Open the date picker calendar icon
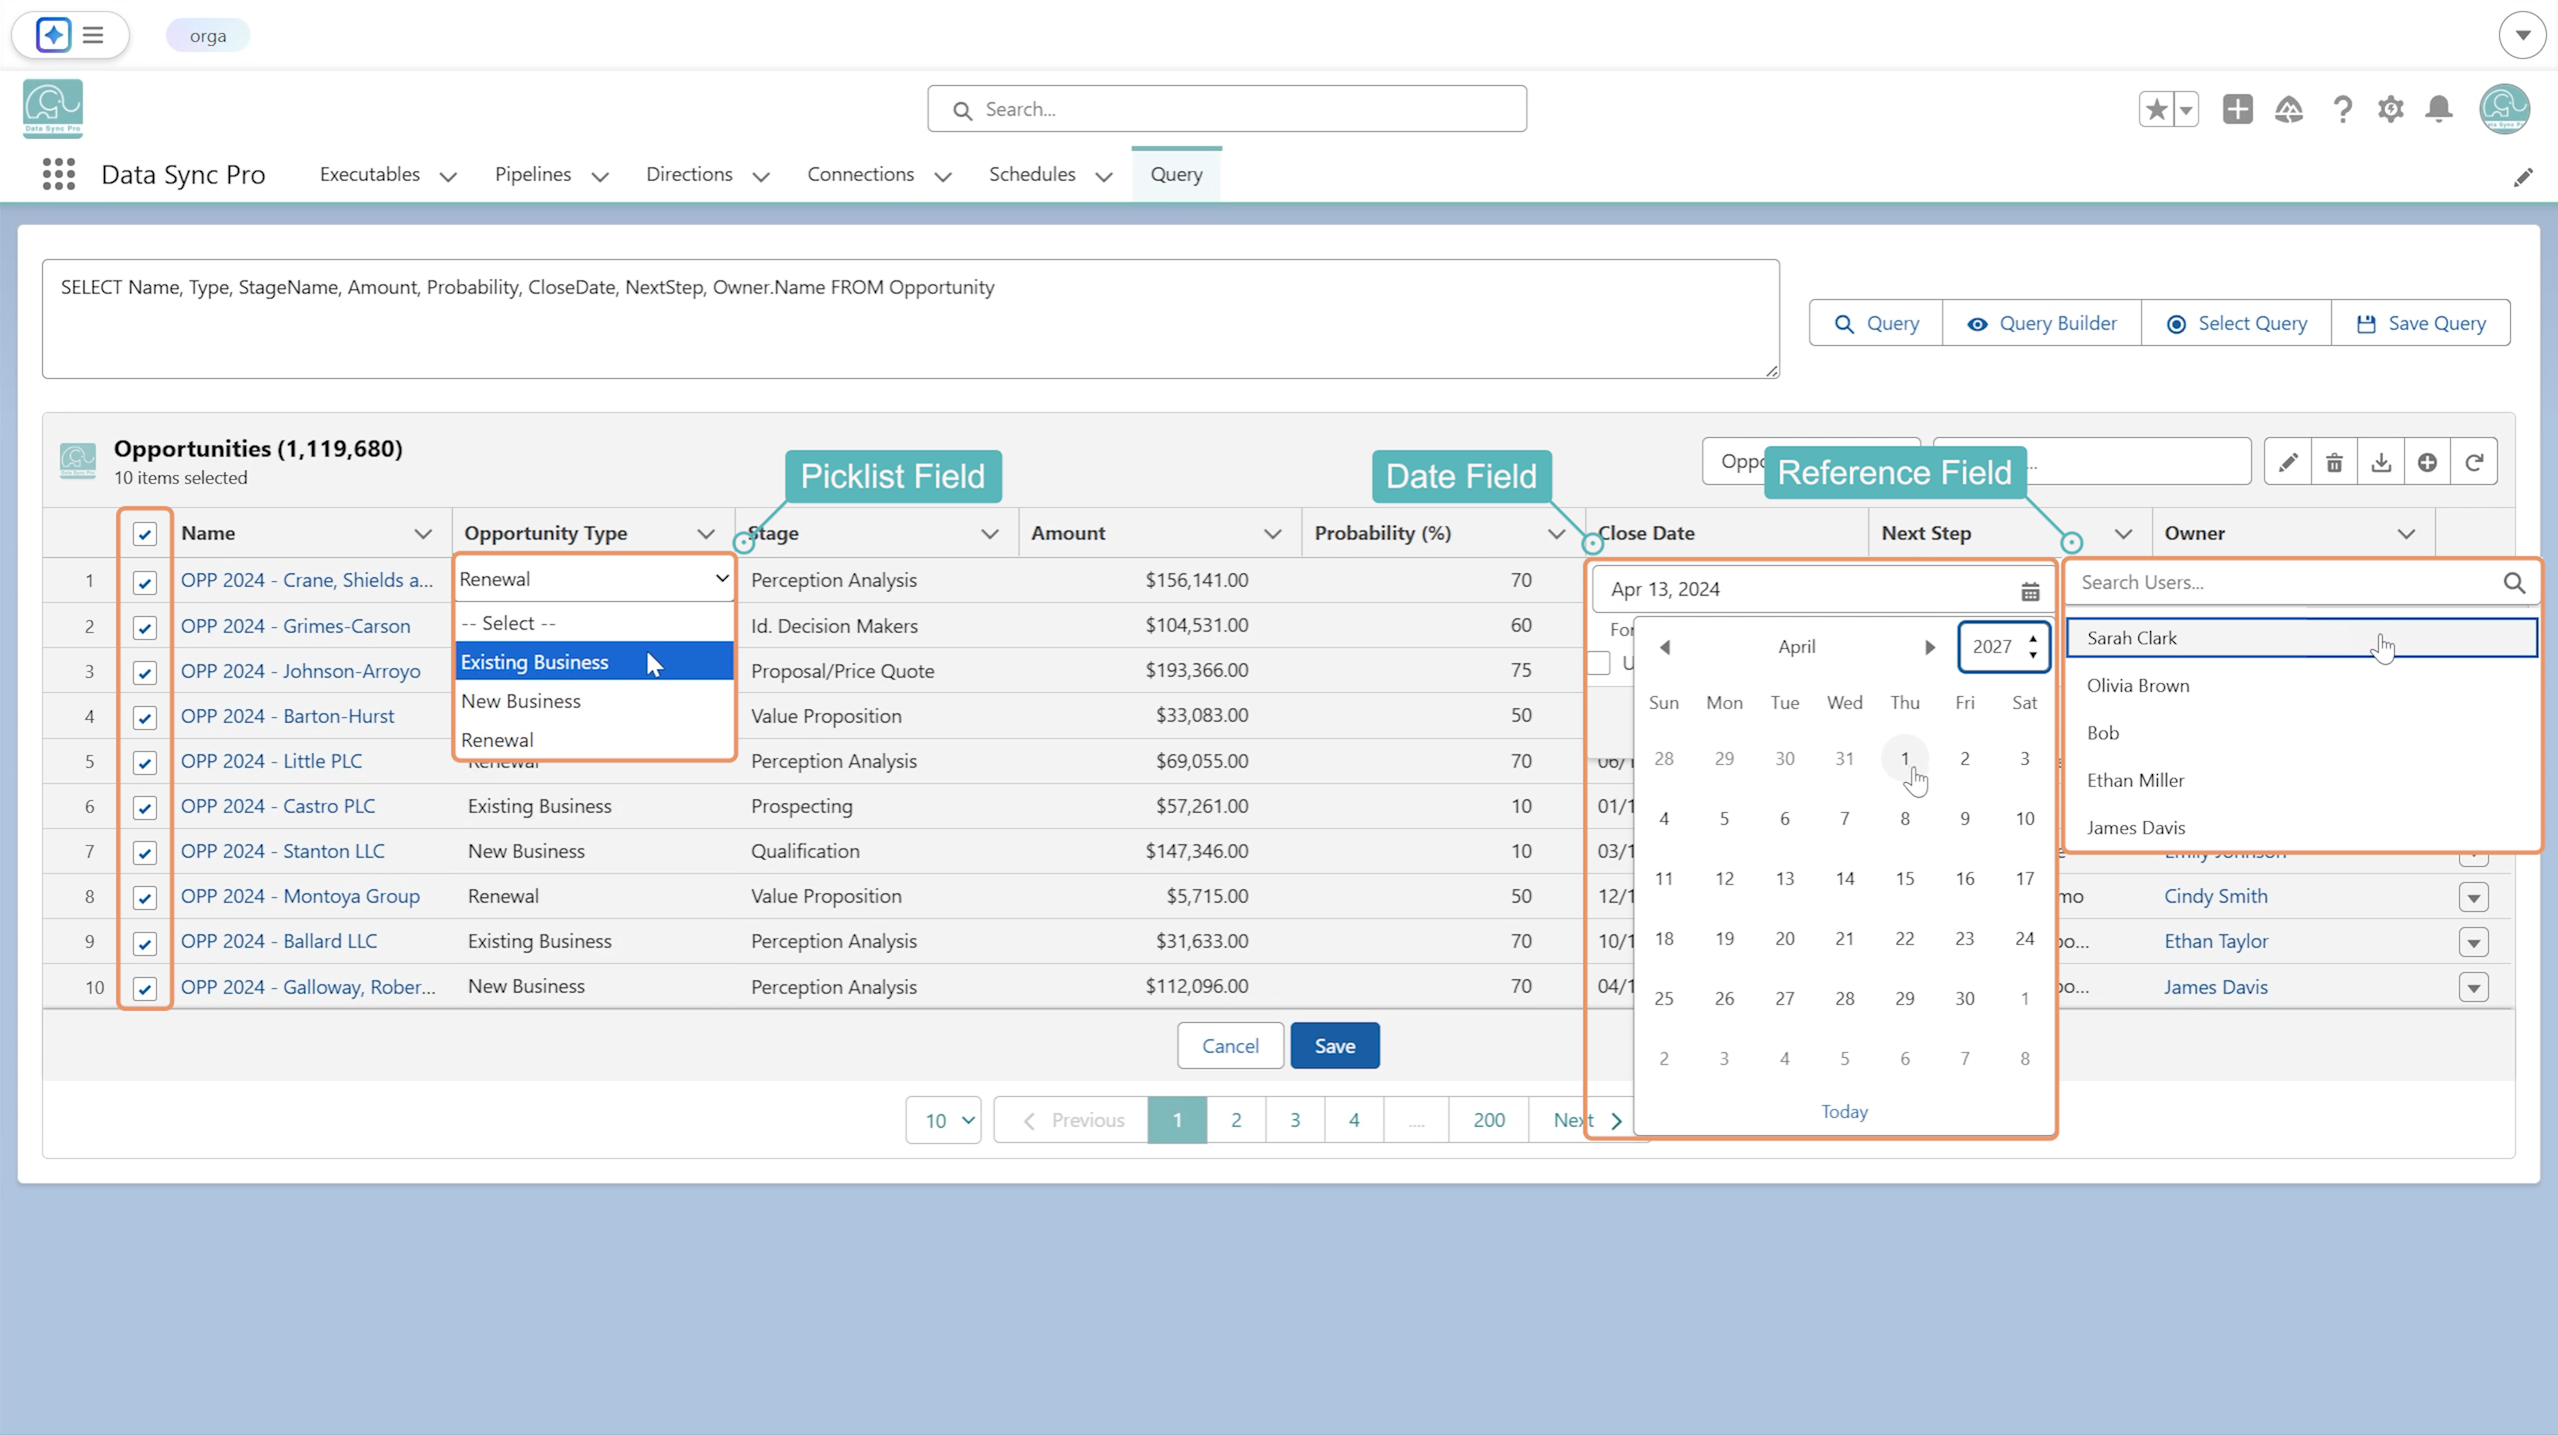This screenshot has width=2558, height=1435. pos(2029,591)
